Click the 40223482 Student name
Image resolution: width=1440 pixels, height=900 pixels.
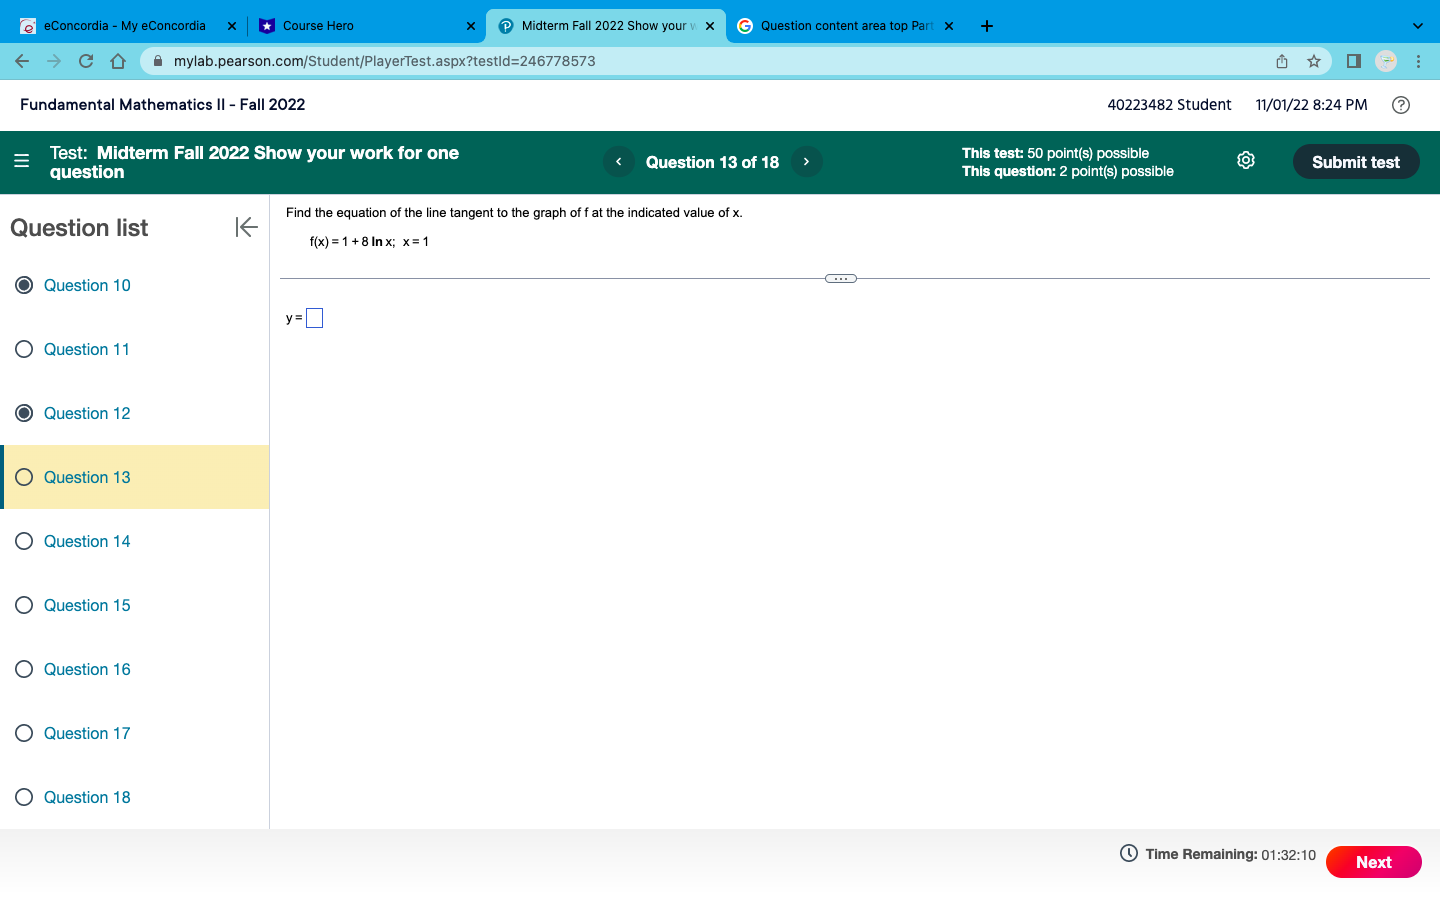(1169, 105)
